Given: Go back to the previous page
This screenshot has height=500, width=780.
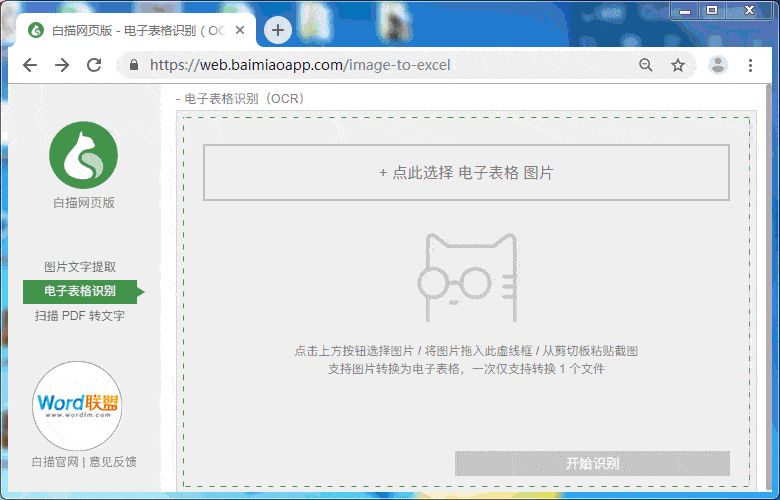Looking at the screenshot, I should click(x=30, y=65).
